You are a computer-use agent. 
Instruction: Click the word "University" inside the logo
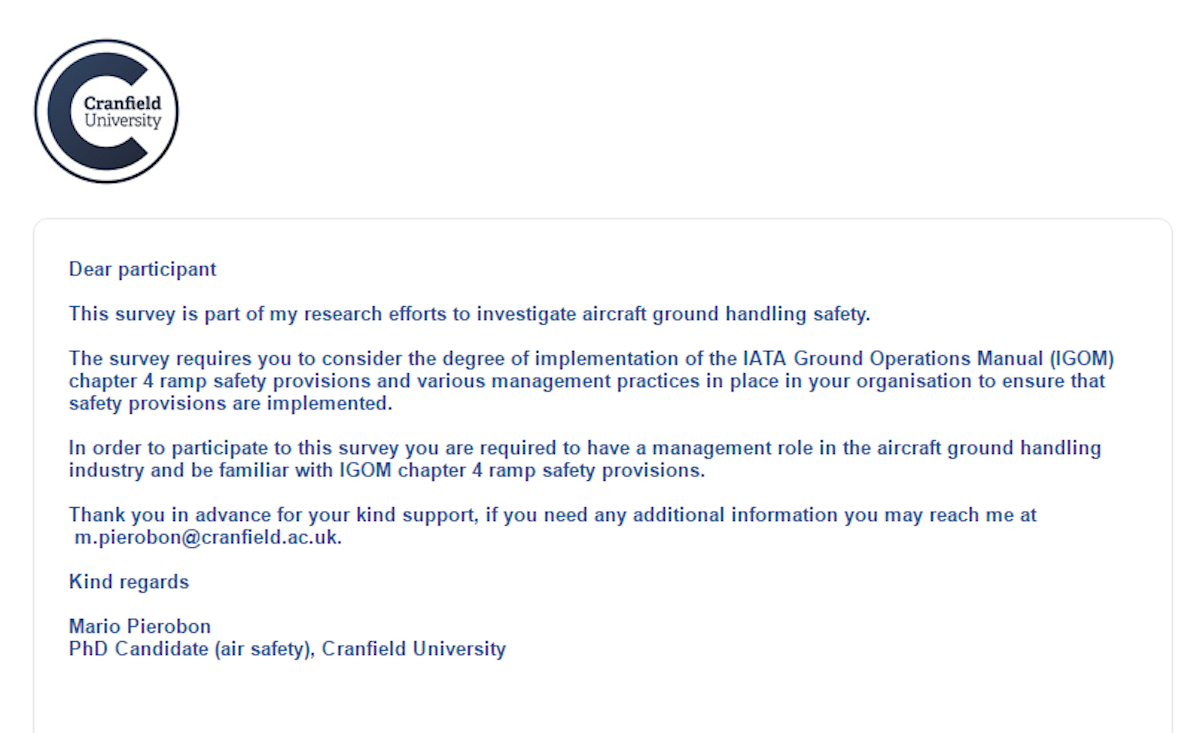click(x=122, y=121)
